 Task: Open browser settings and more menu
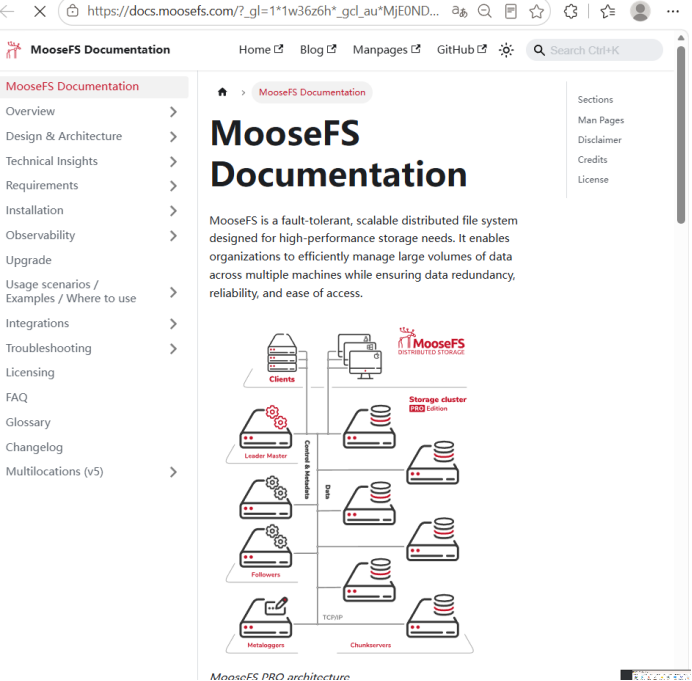tap(673, 11)
